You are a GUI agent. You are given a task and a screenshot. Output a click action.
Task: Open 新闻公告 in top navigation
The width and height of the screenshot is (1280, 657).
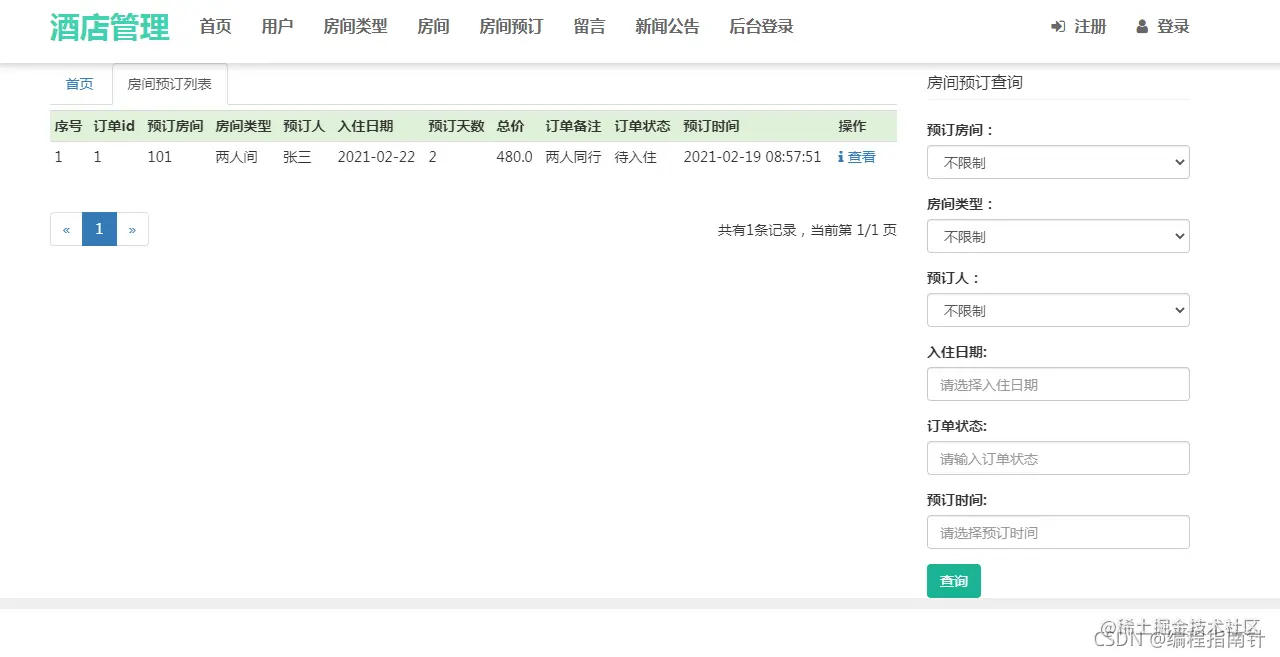(x=667, y=27)
